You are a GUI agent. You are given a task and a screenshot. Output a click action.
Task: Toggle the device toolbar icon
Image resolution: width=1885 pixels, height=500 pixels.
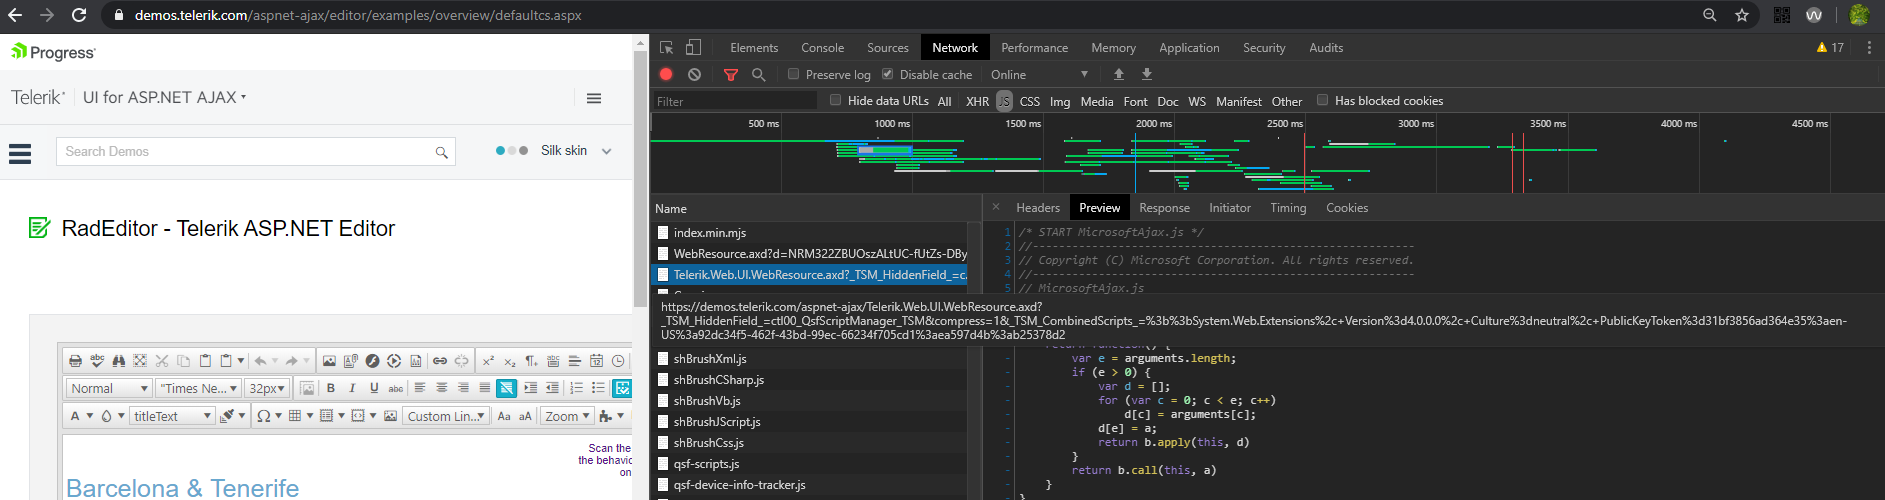[x=693, y=48]
